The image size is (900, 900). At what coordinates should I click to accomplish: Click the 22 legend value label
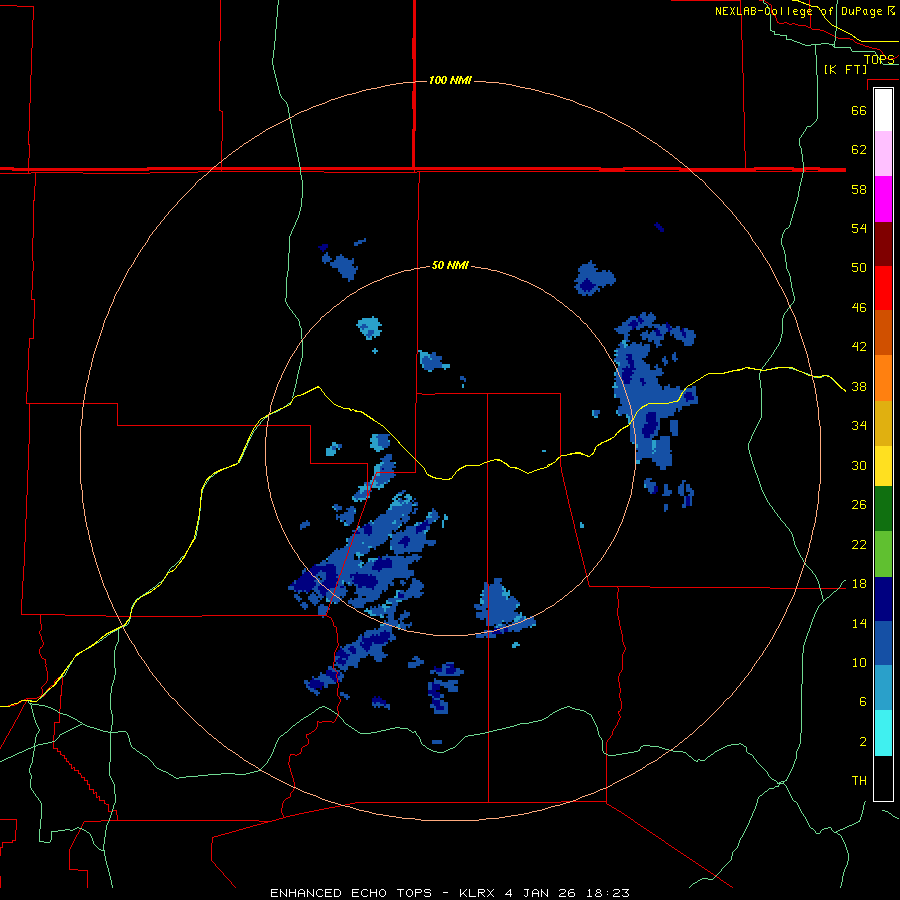tap(859, 544)
